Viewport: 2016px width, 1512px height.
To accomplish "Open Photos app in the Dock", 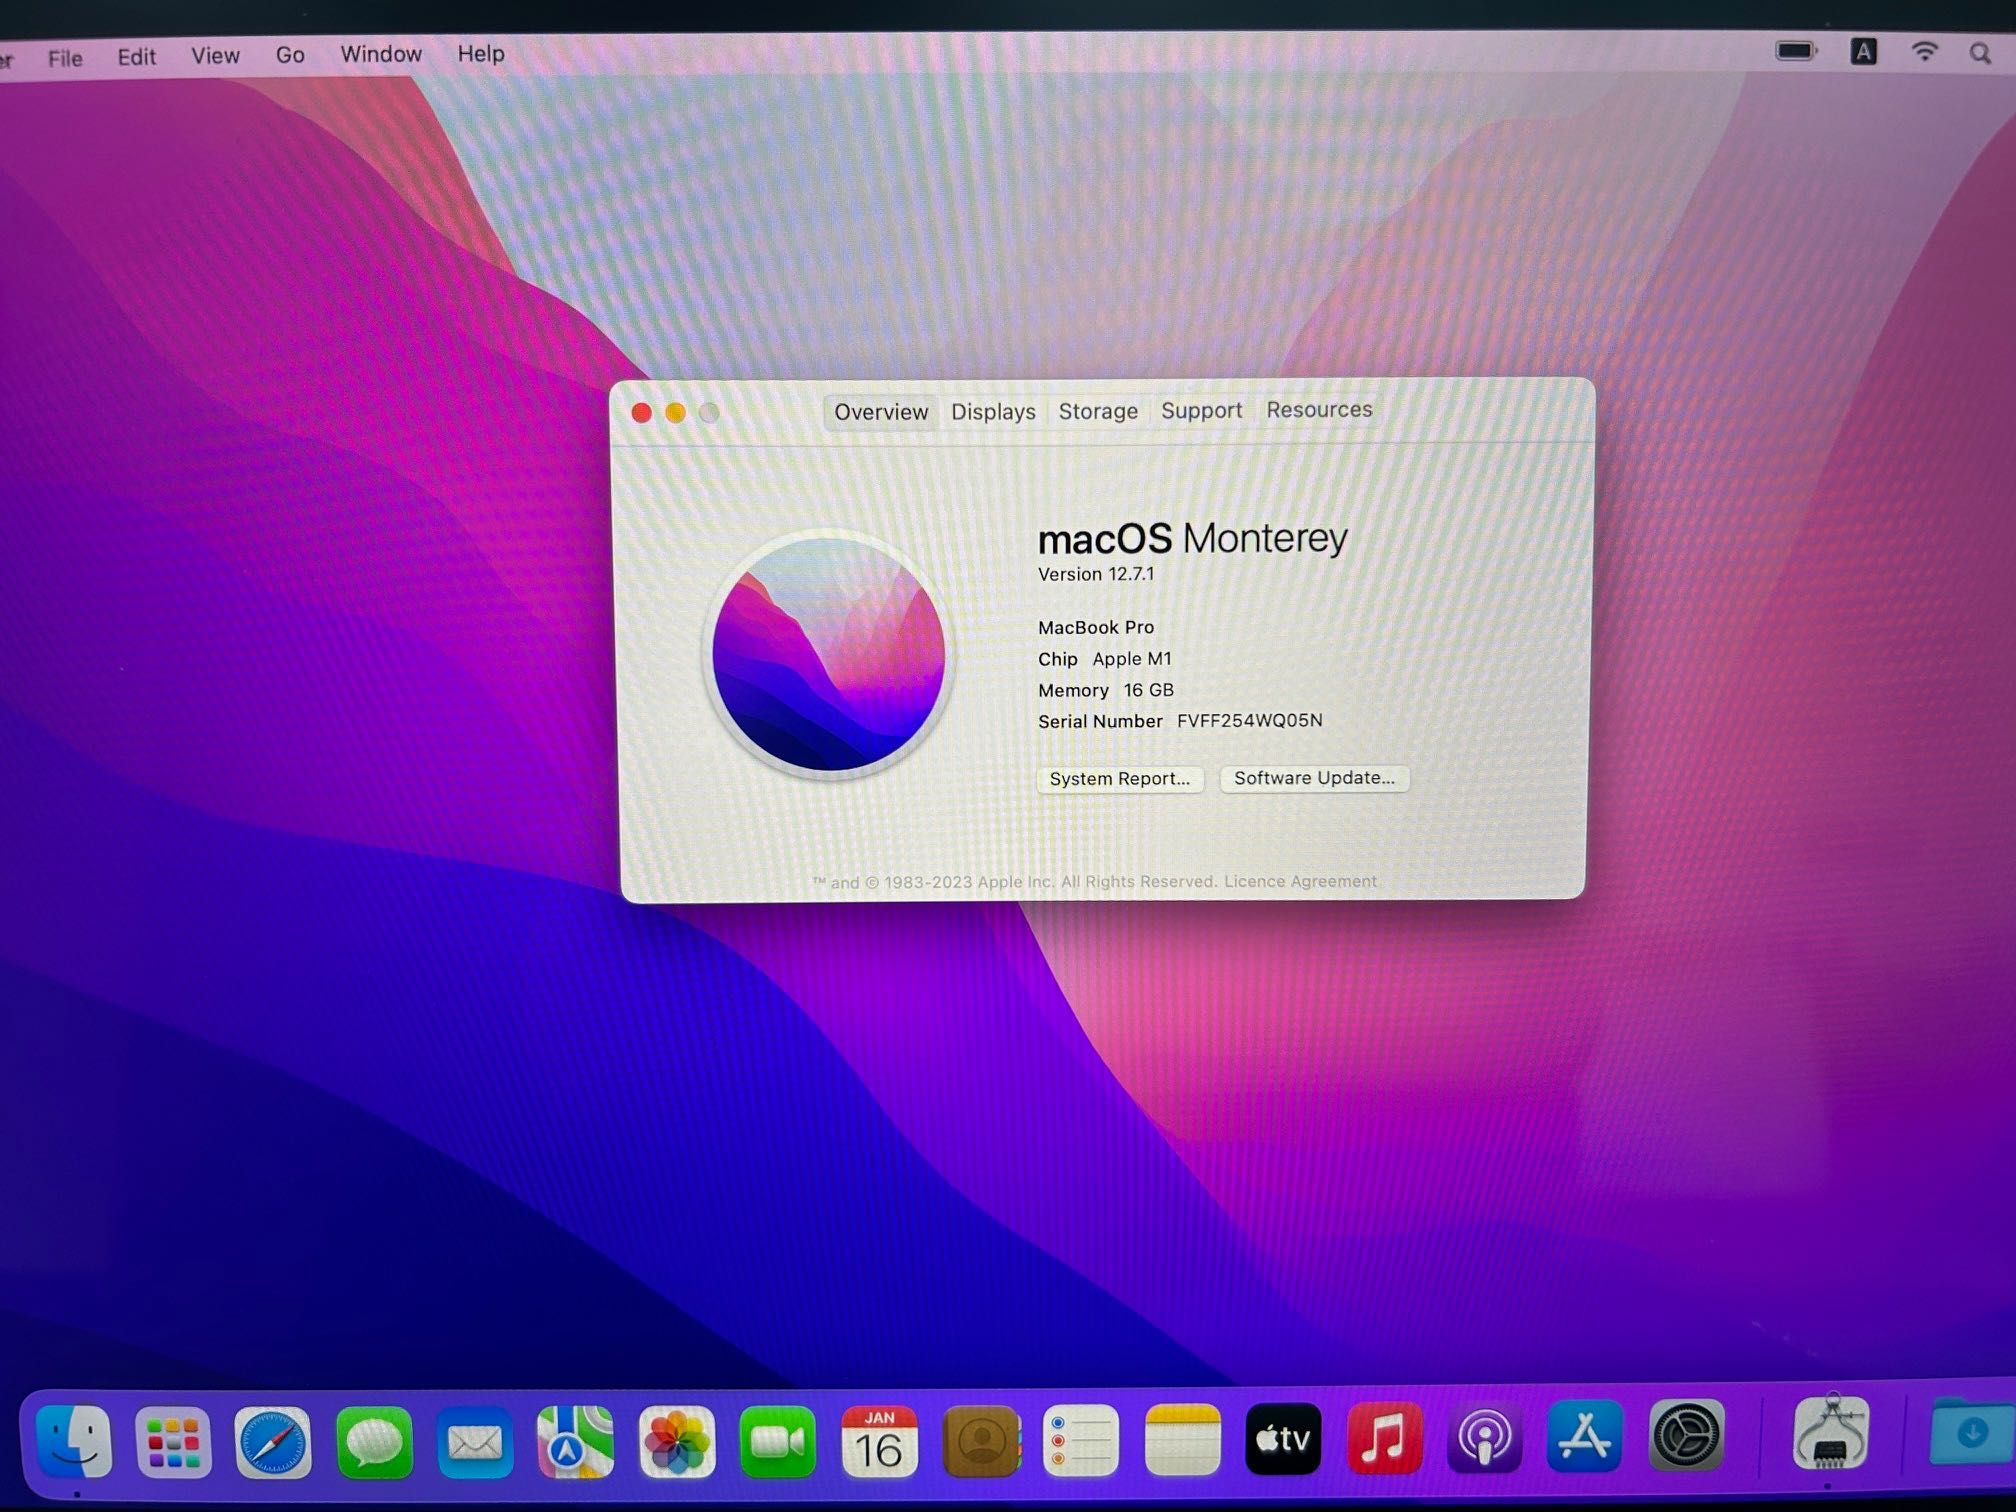I will [x=677, y=1442].
